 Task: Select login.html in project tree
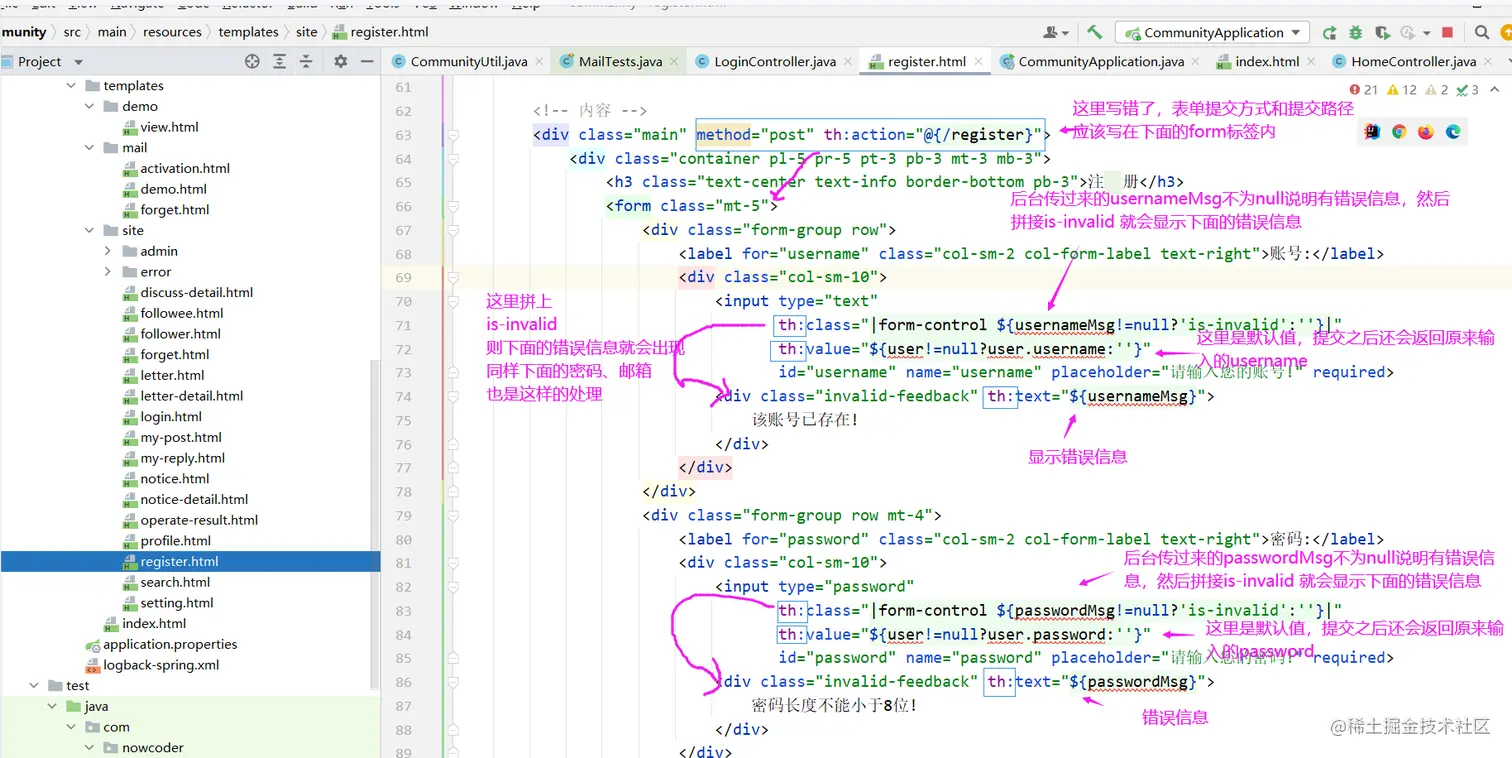(171, 416)
